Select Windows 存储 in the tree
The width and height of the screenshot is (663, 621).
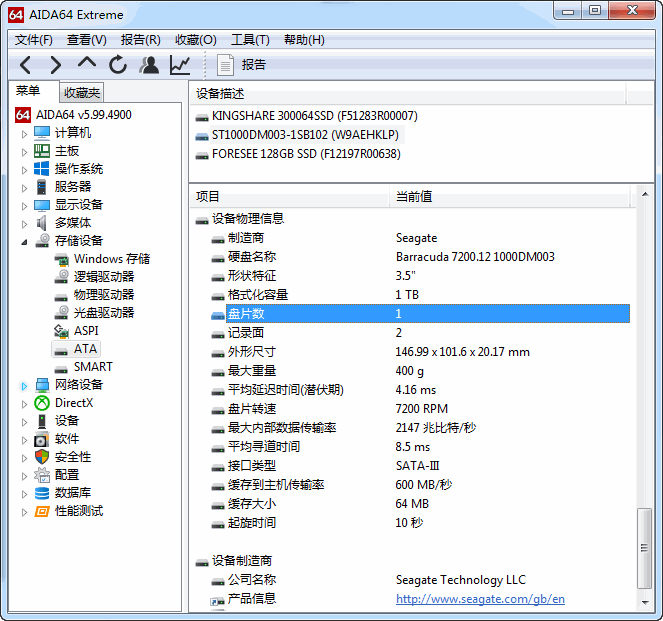point(111,259)
